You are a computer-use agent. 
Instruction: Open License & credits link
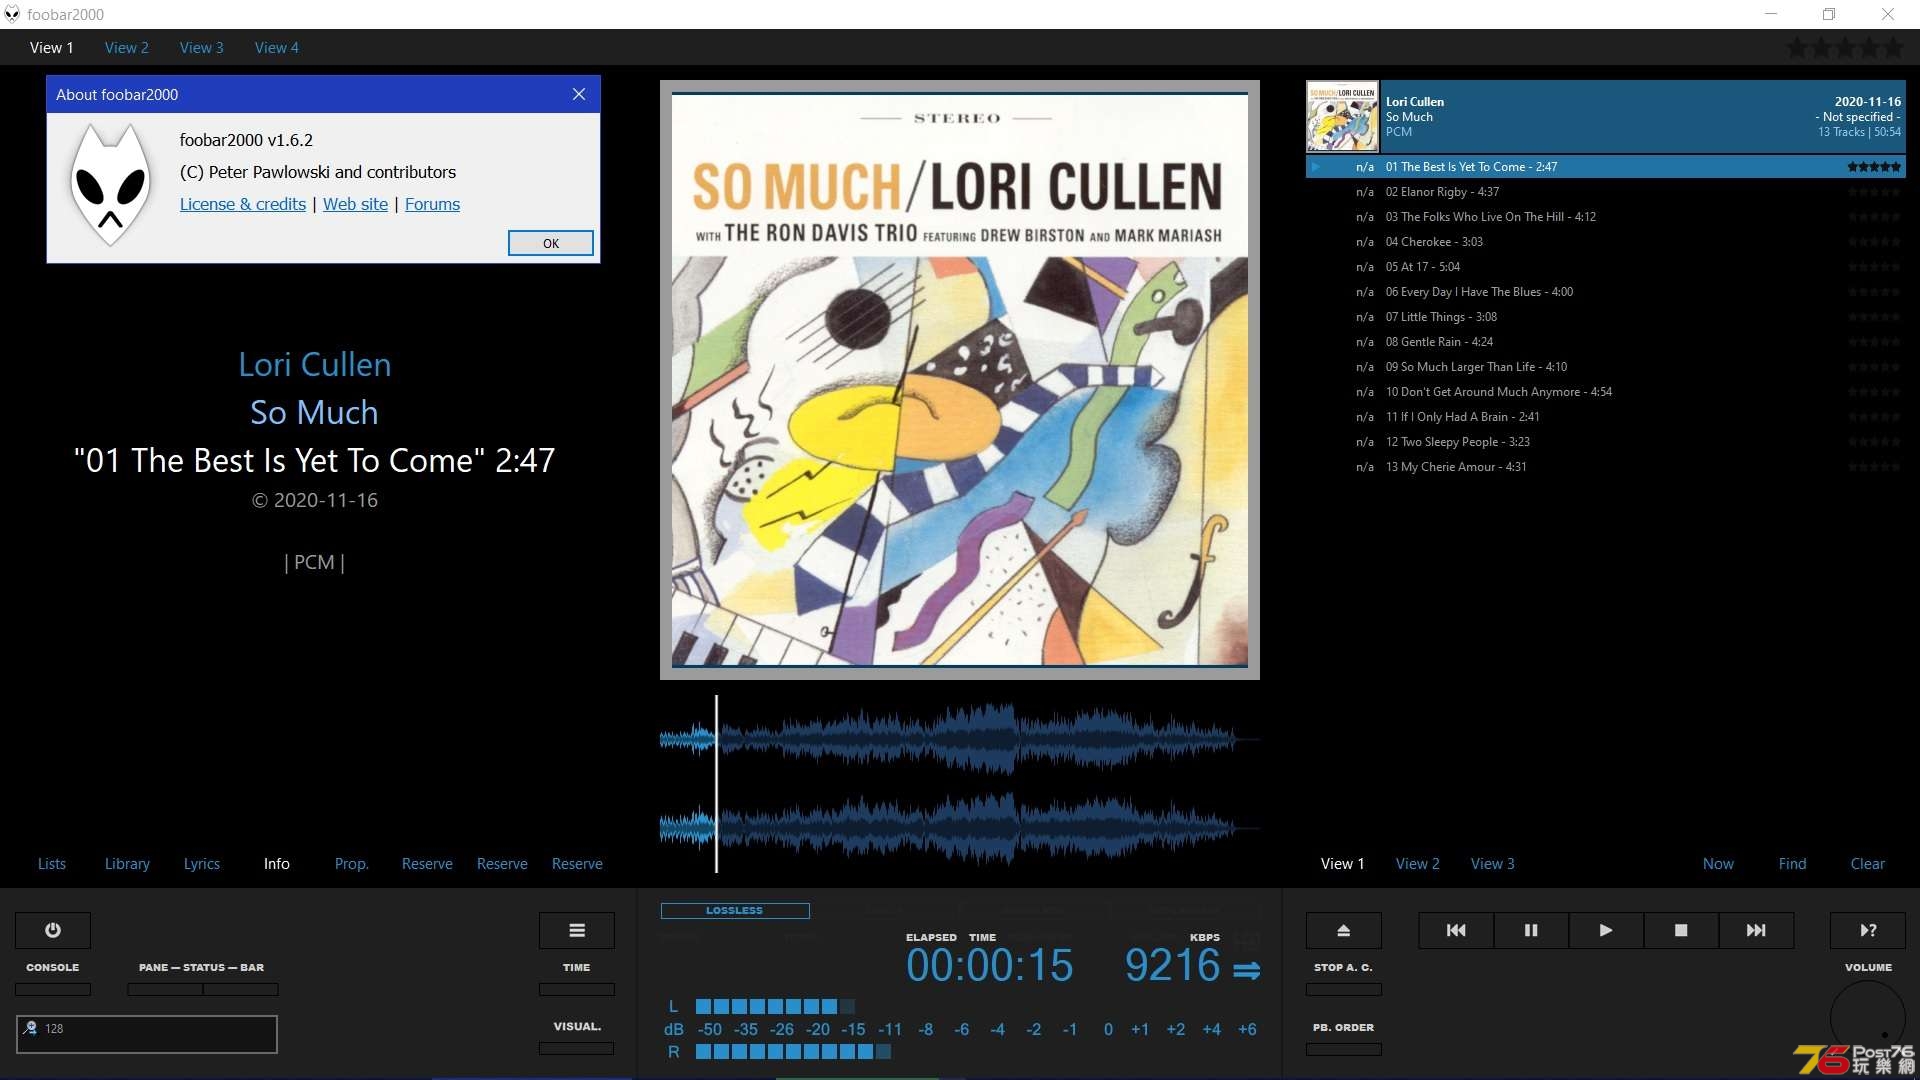[243, 204]
